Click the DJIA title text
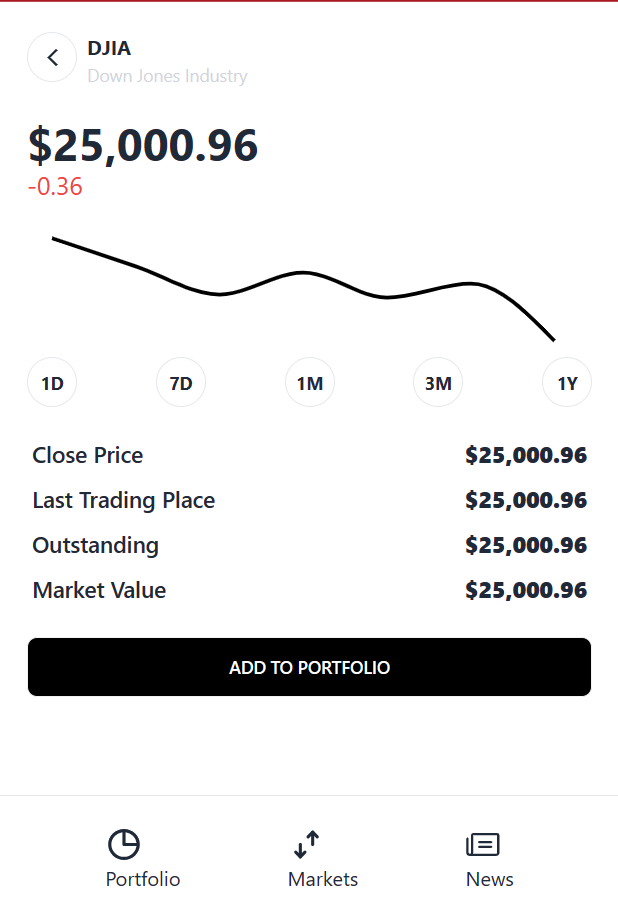618x913 pixels. click(x=108, y=48)
